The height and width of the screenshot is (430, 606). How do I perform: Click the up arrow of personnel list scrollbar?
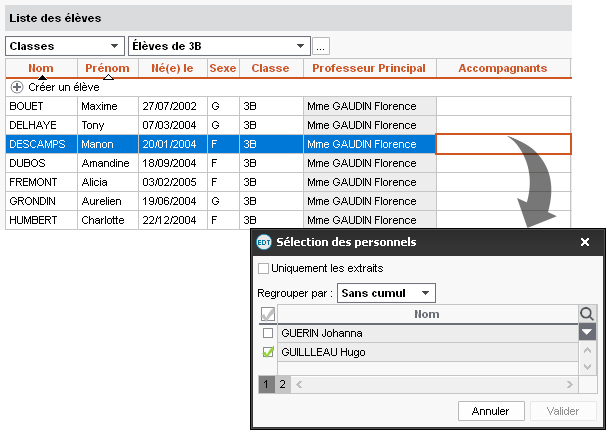587,351
